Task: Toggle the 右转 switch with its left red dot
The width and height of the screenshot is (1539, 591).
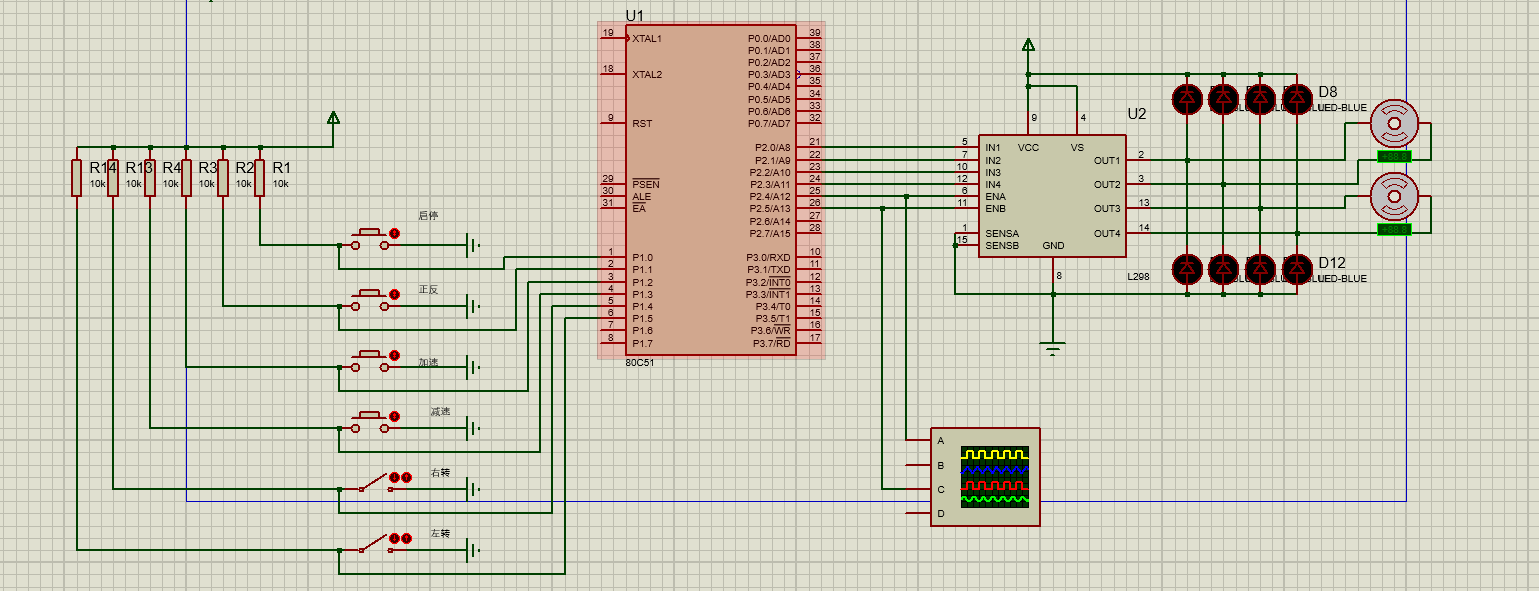Action: [394, 477]
